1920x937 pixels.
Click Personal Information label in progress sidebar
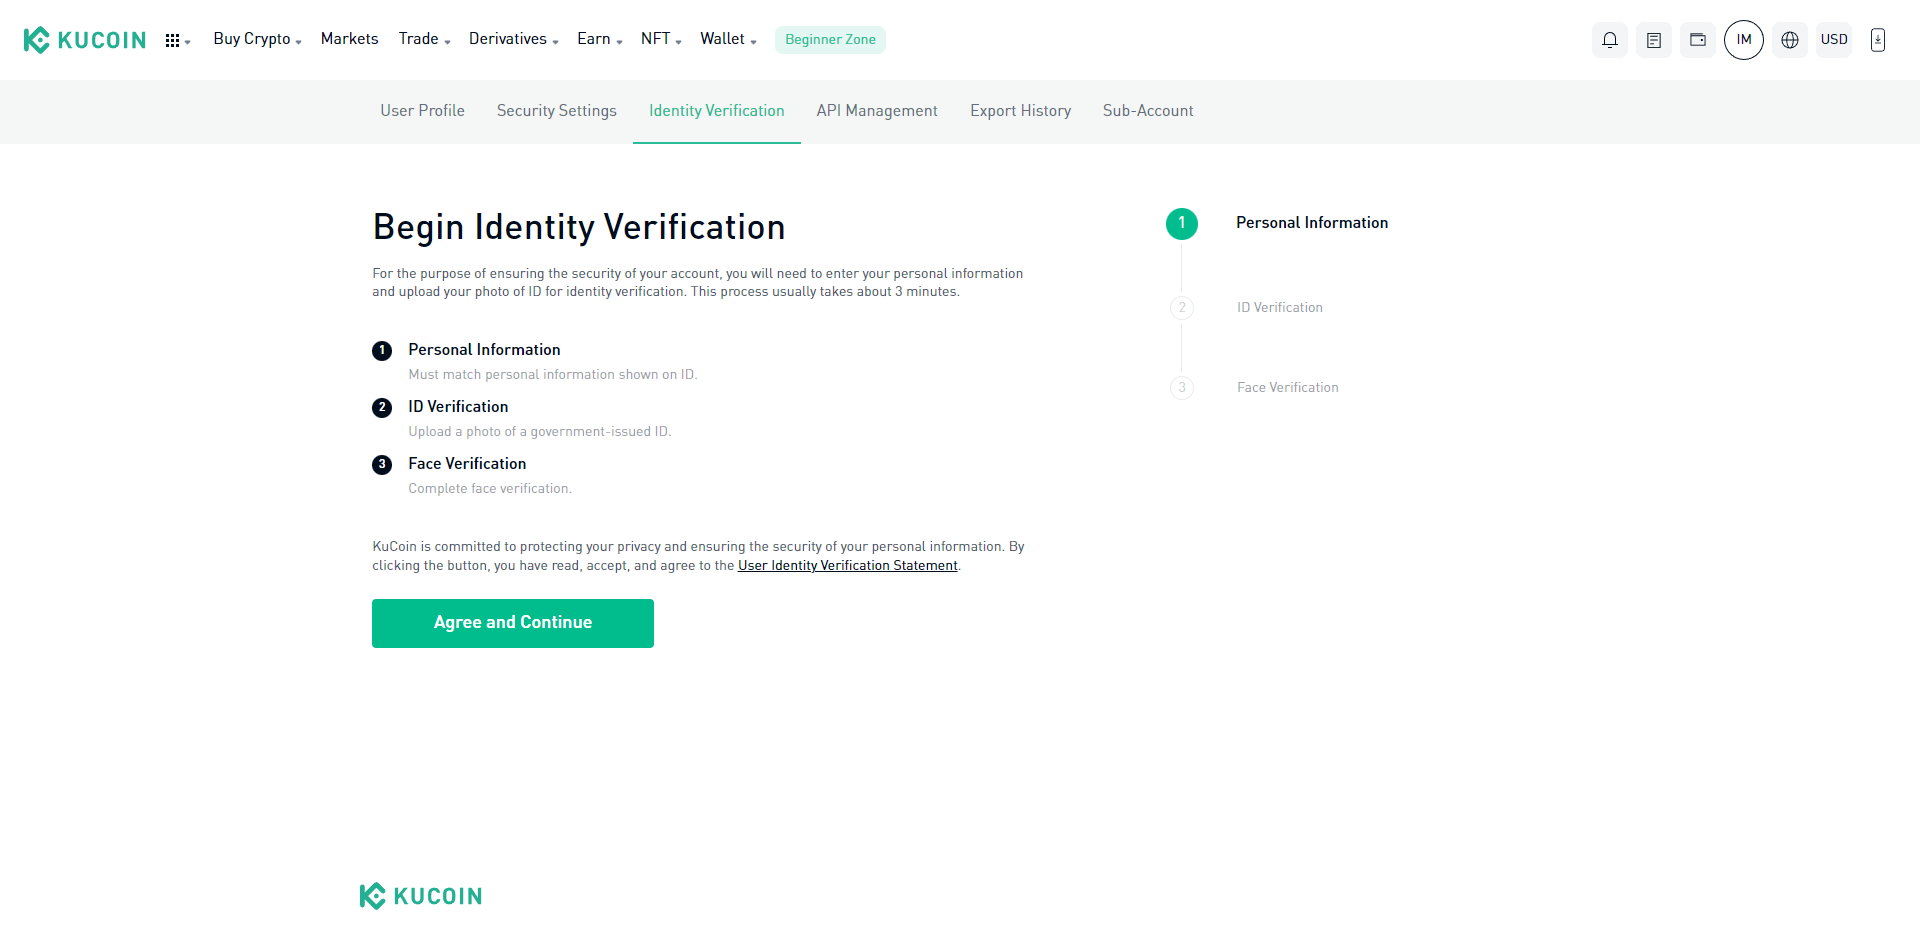[x=1312, y=223]
